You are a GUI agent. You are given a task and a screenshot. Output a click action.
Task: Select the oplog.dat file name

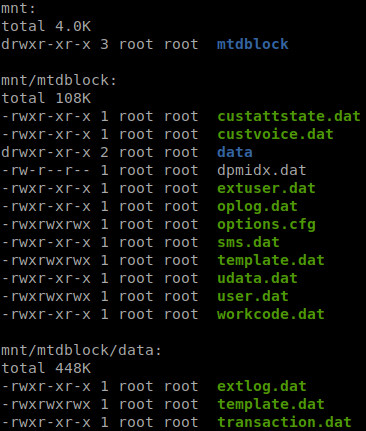pyautogui.click(x=257, y=207)
